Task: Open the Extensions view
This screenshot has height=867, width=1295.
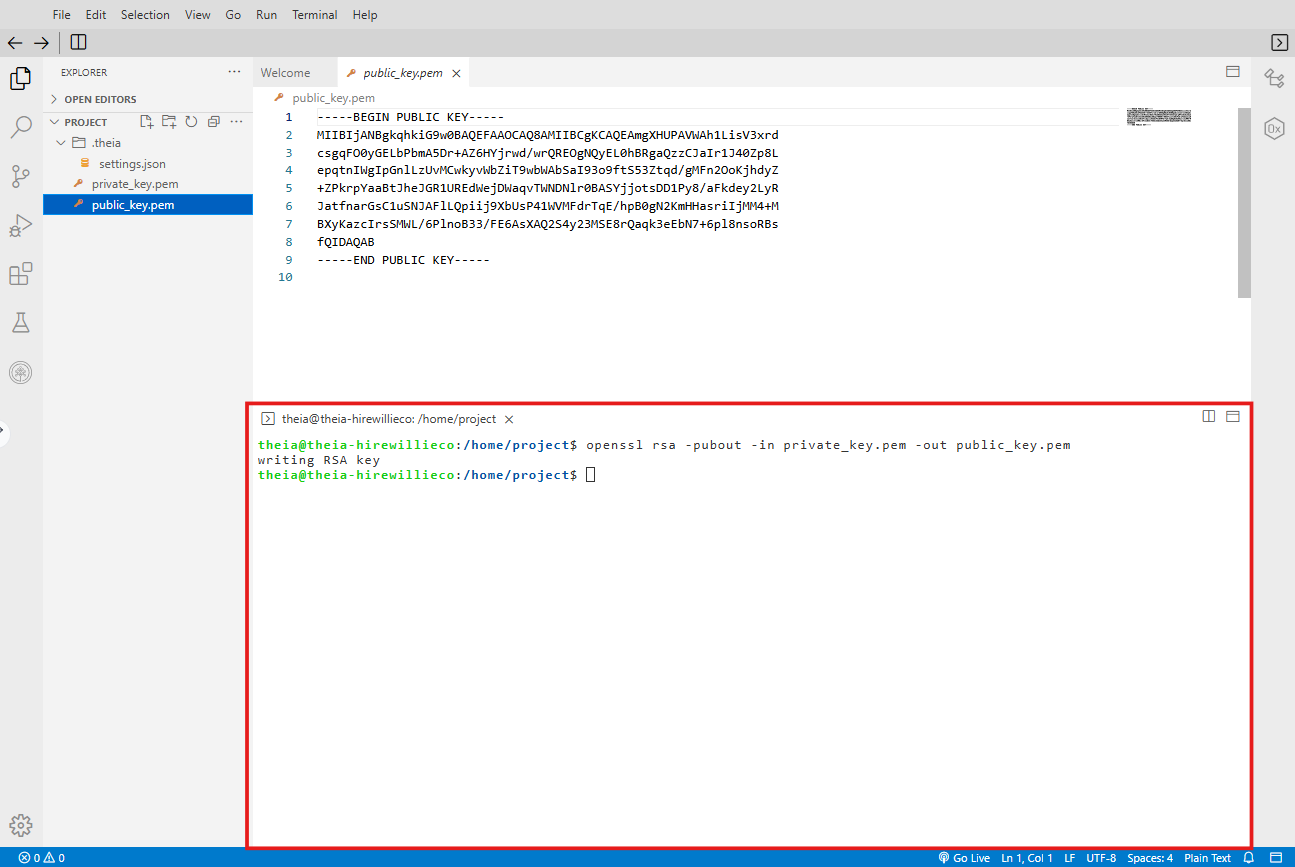Action: tap(21, 274)
